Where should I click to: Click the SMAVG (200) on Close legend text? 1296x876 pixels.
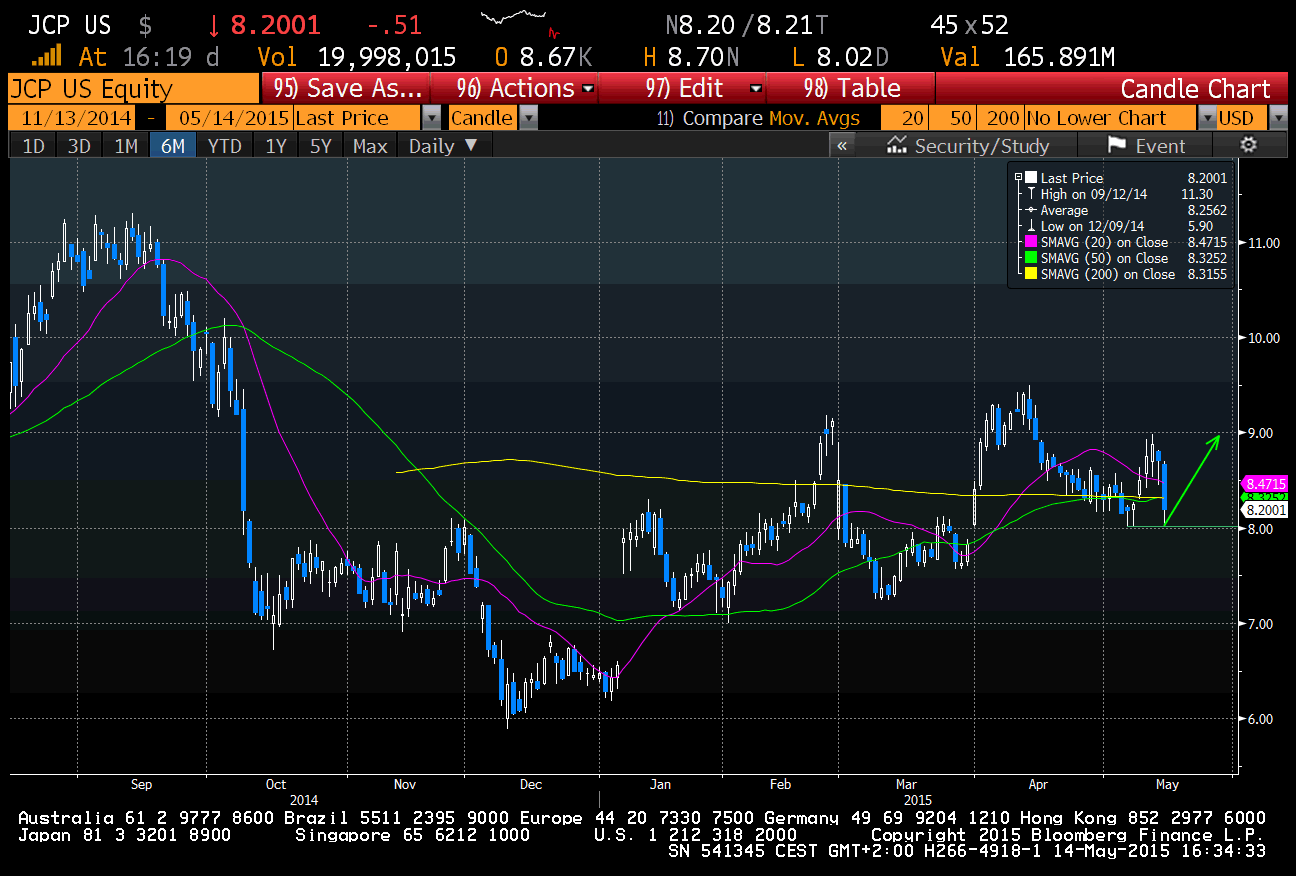click(1108, 274)
